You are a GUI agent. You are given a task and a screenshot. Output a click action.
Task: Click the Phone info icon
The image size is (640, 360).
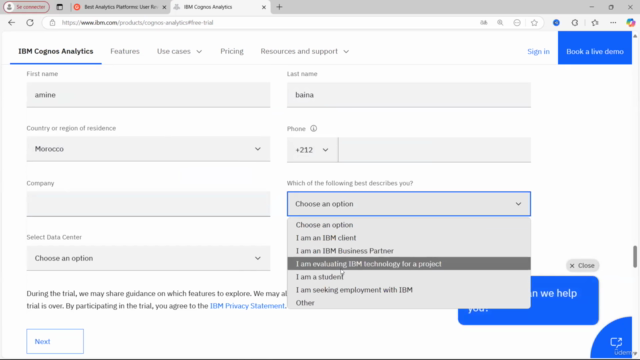313,129
